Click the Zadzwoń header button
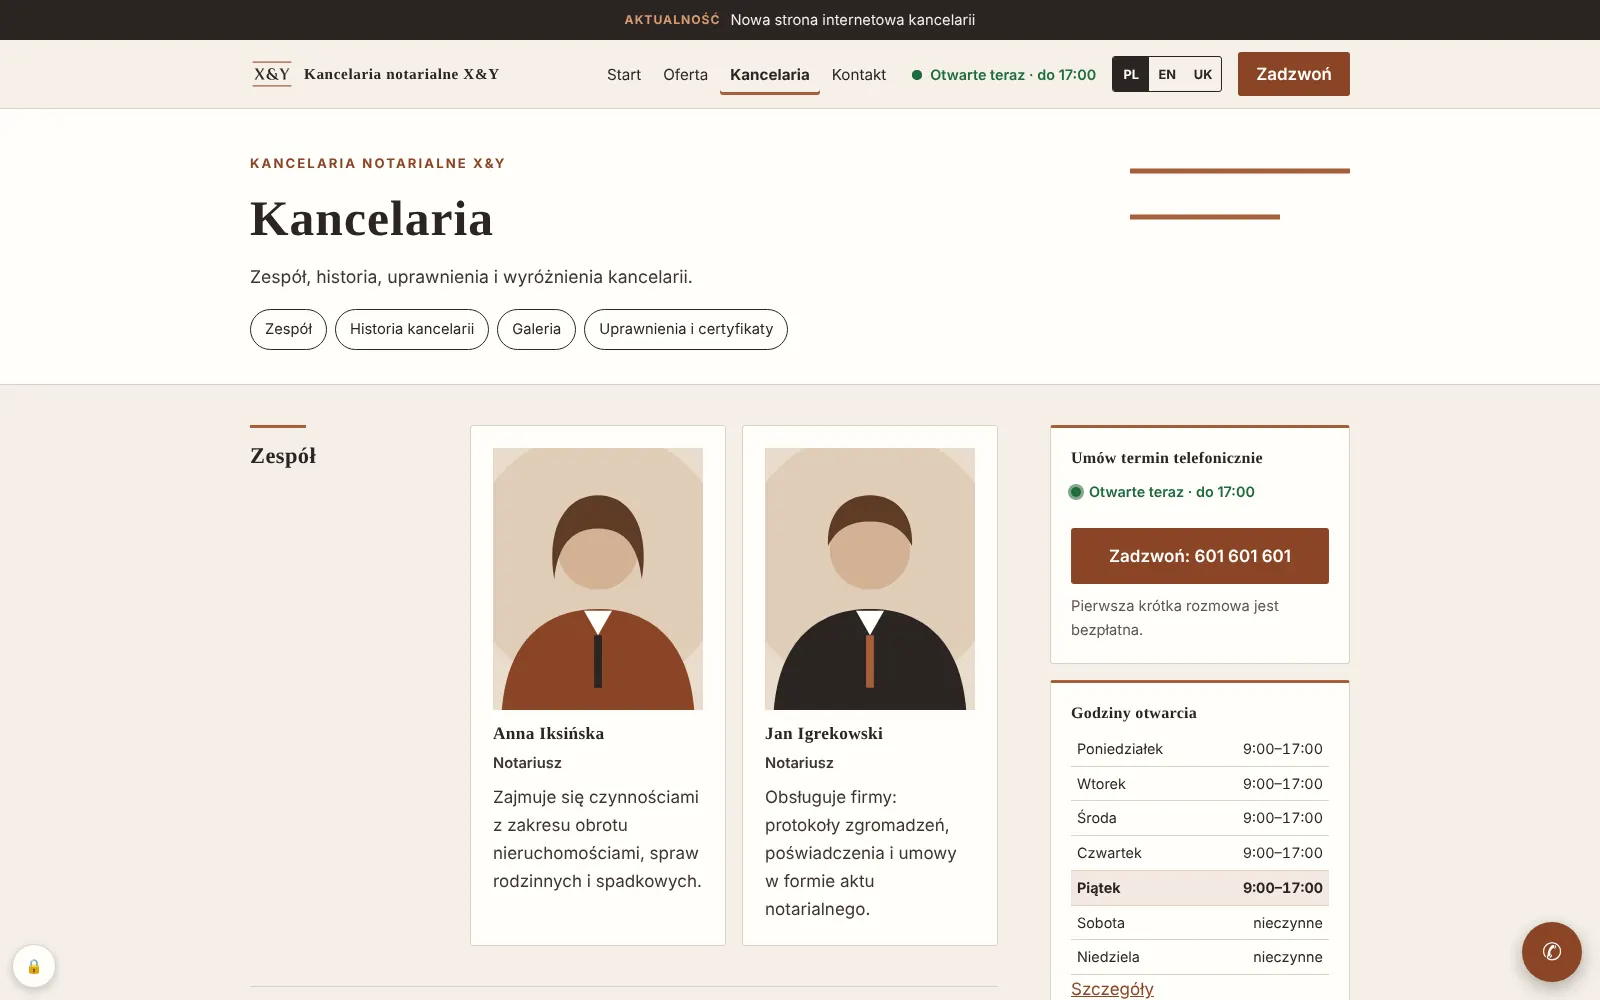 click(x=1294, y=74)
